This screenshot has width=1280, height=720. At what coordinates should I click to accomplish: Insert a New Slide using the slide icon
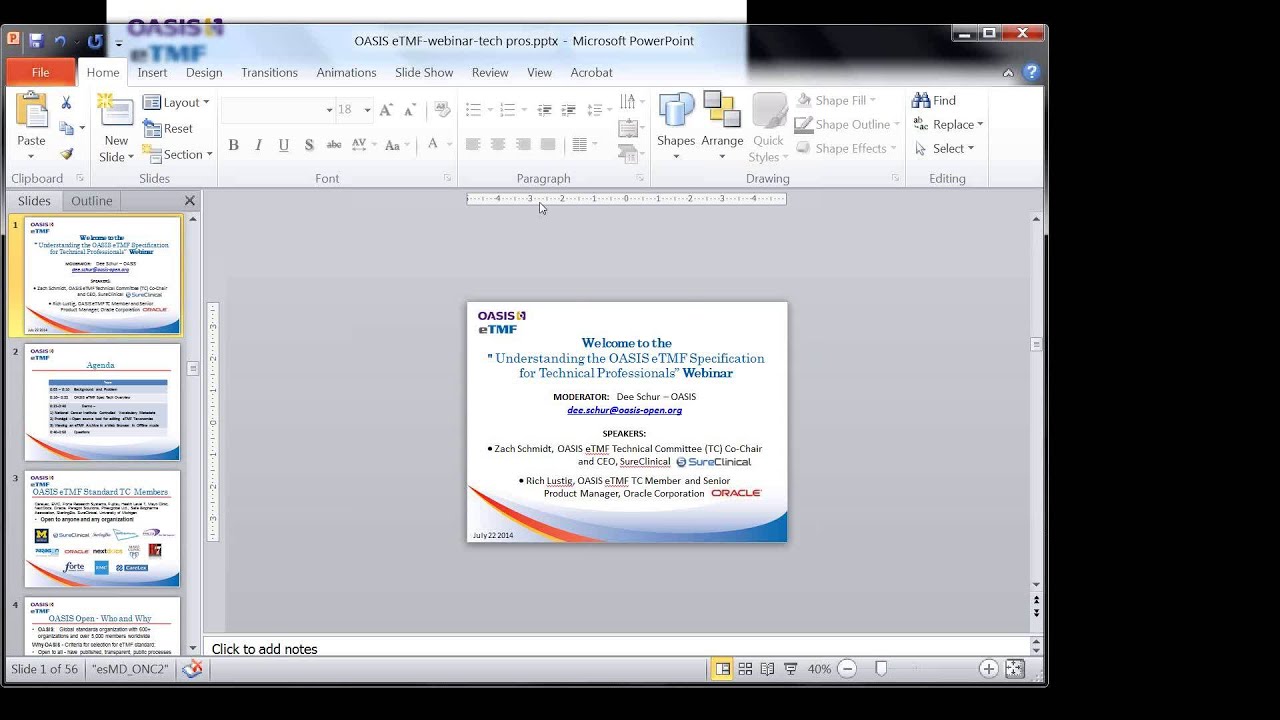coord(116,111)
